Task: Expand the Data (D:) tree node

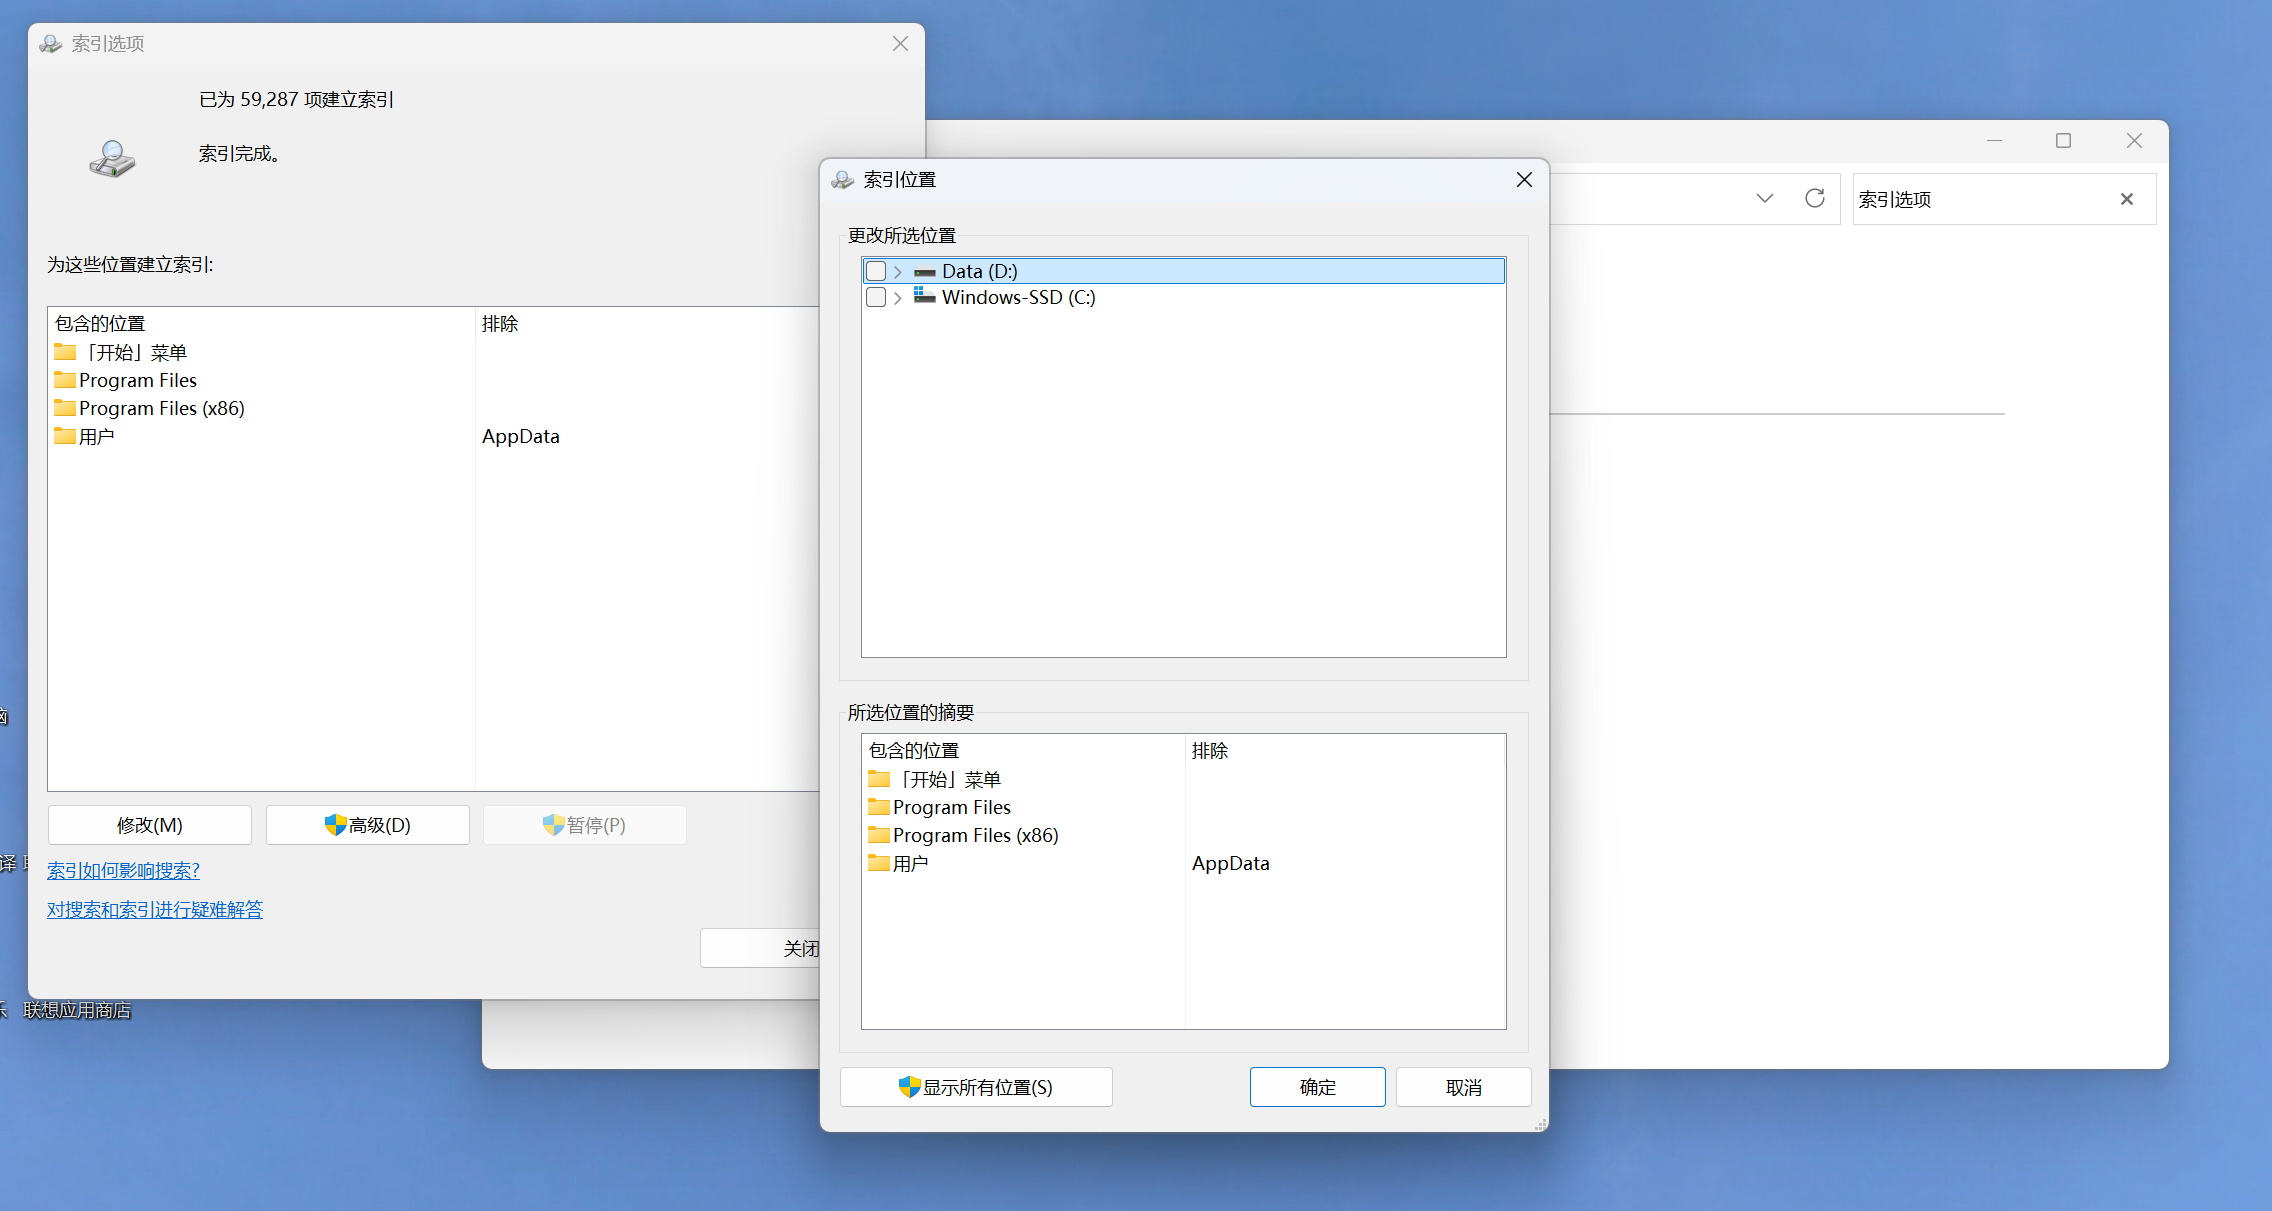Action: click(898, 272)
